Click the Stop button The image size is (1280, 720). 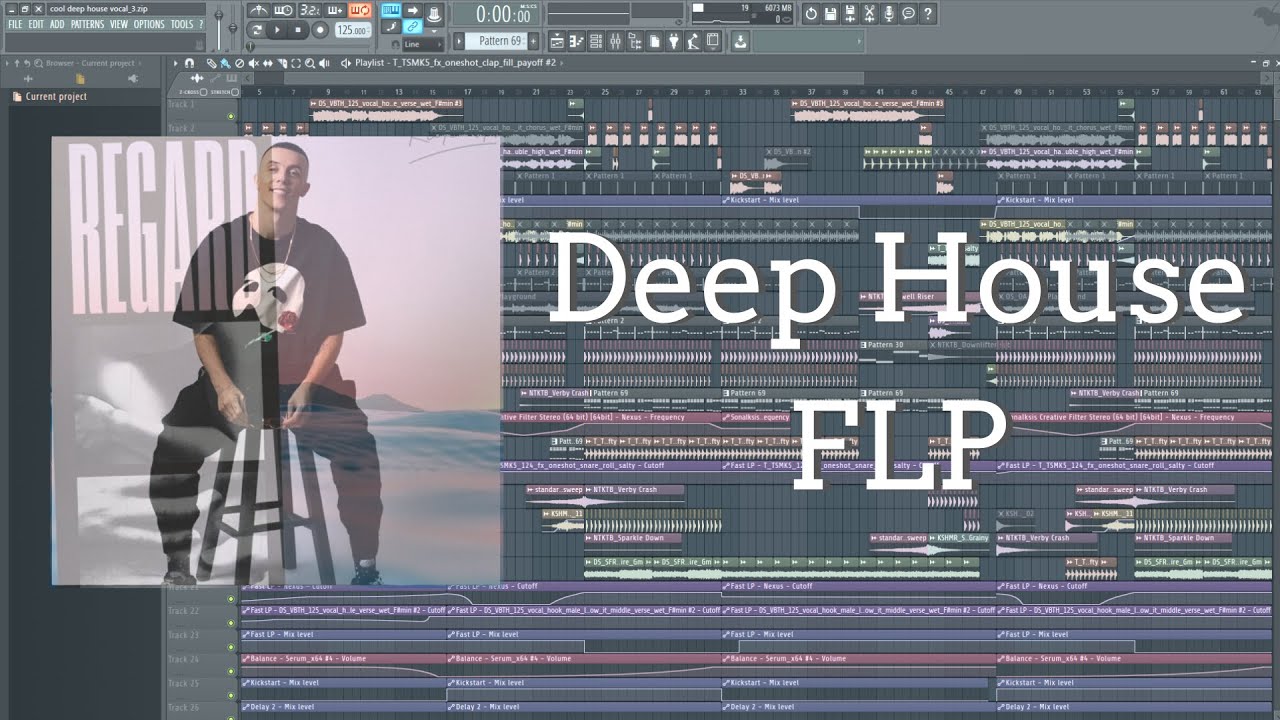point(298,30)
